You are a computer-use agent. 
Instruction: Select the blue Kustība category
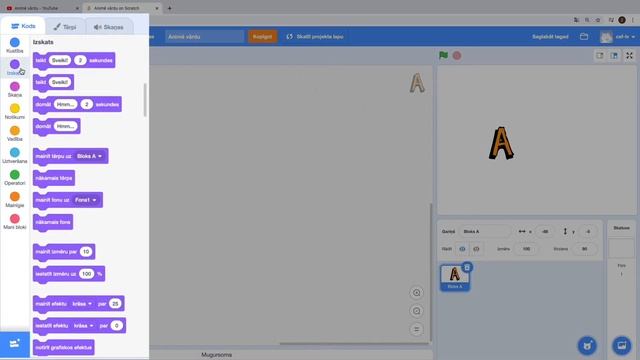(x=15, y=45)
